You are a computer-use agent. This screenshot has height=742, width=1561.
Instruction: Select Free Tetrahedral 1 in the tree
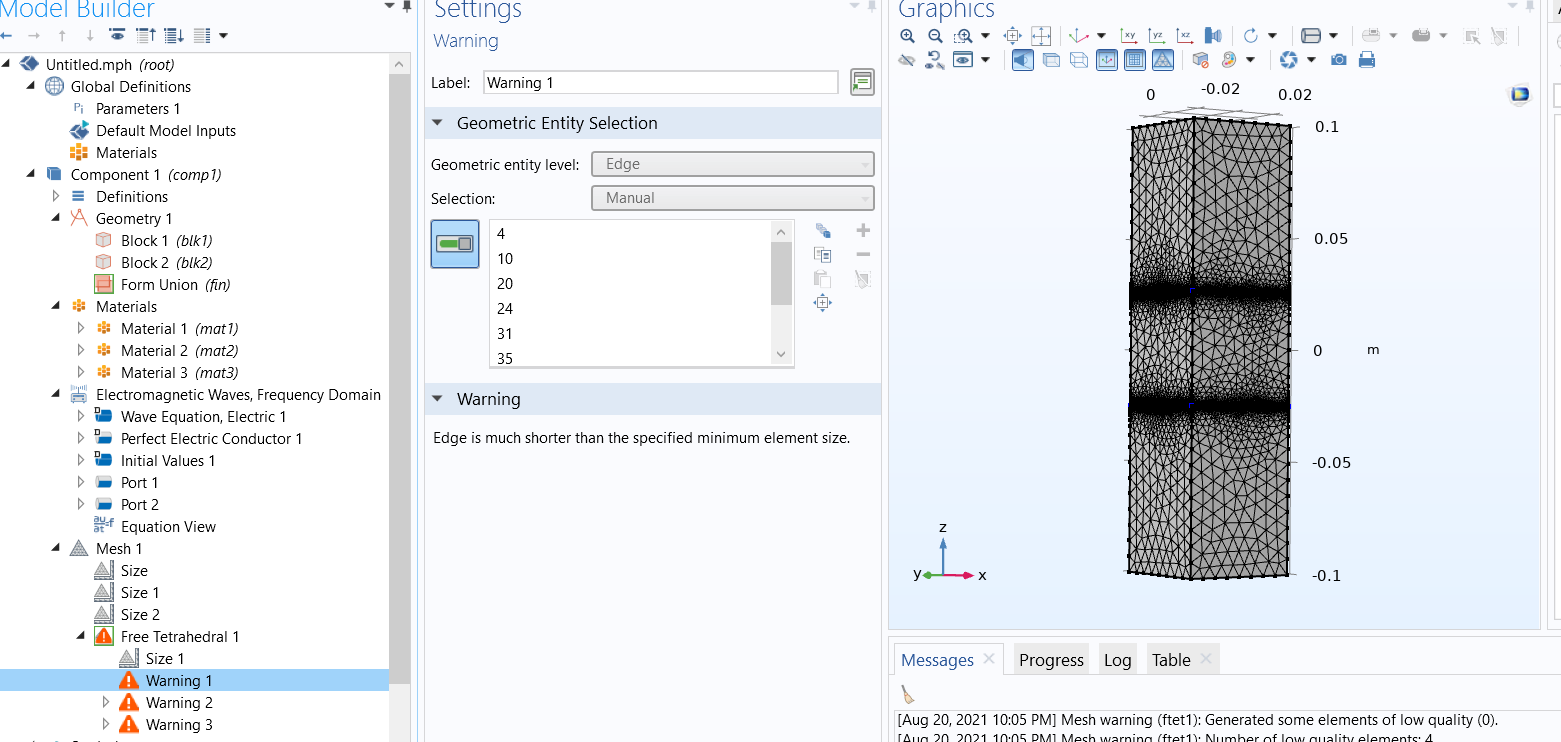[180, 637]
